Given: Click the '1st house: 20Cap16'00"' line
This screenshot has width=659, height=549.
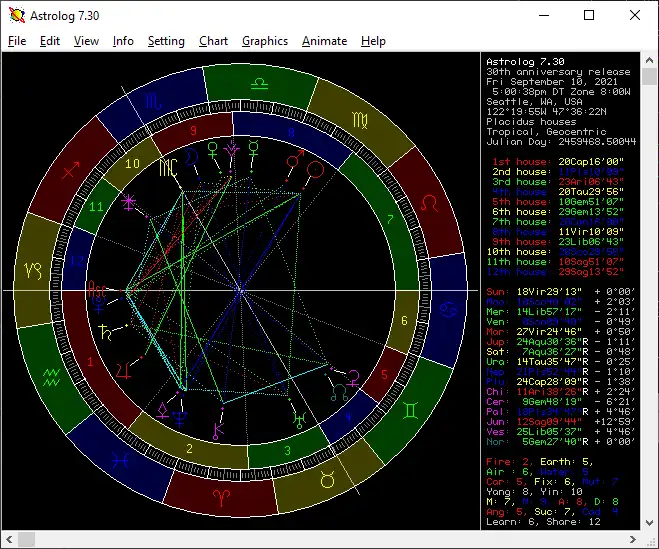Looking at the screenshot, I should tap(558, 162).
